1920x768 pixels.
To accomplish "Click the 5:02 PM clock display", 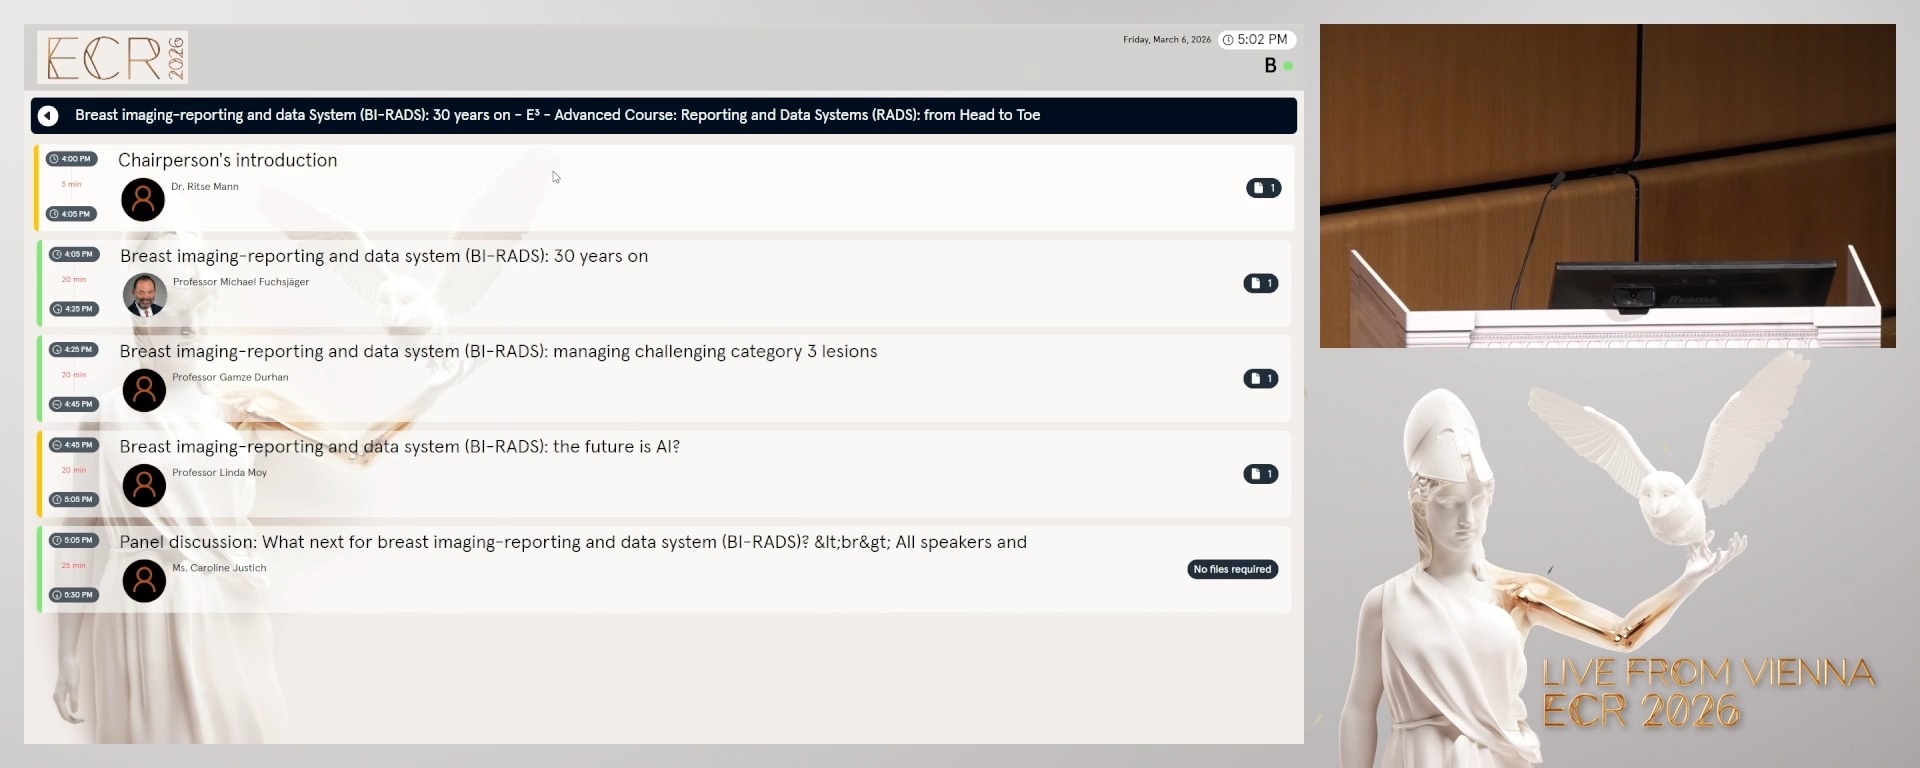I will click(1257, 40).
